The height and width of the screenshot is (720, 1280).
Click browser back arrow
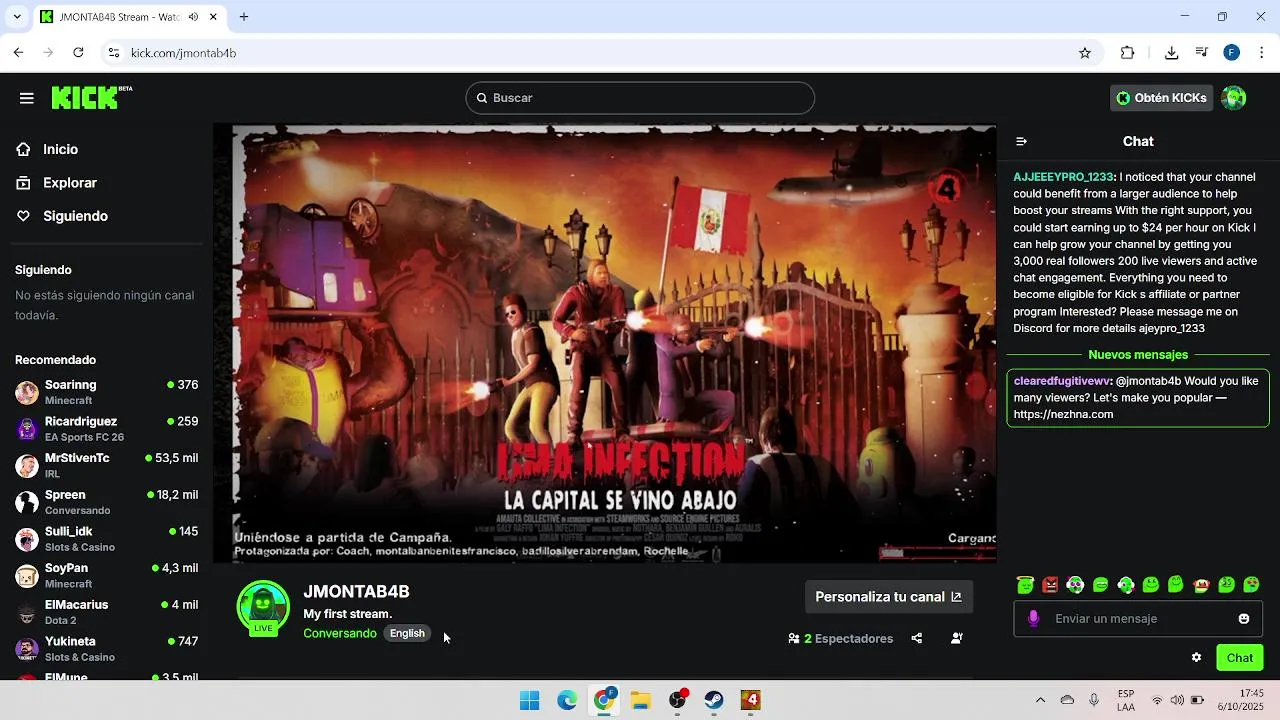pyautogui.click(x=18, y=53)
